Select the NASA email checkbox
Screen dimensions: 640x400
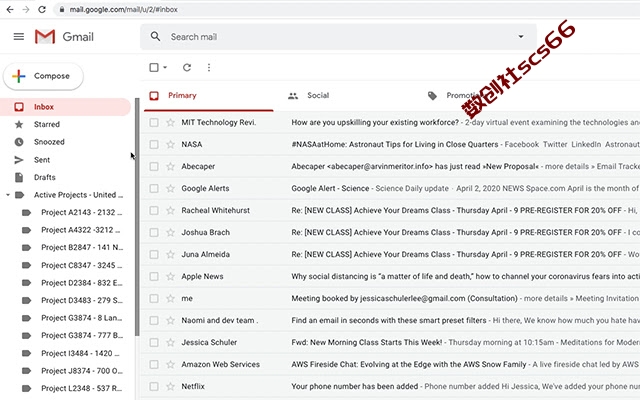pos(154,144)
